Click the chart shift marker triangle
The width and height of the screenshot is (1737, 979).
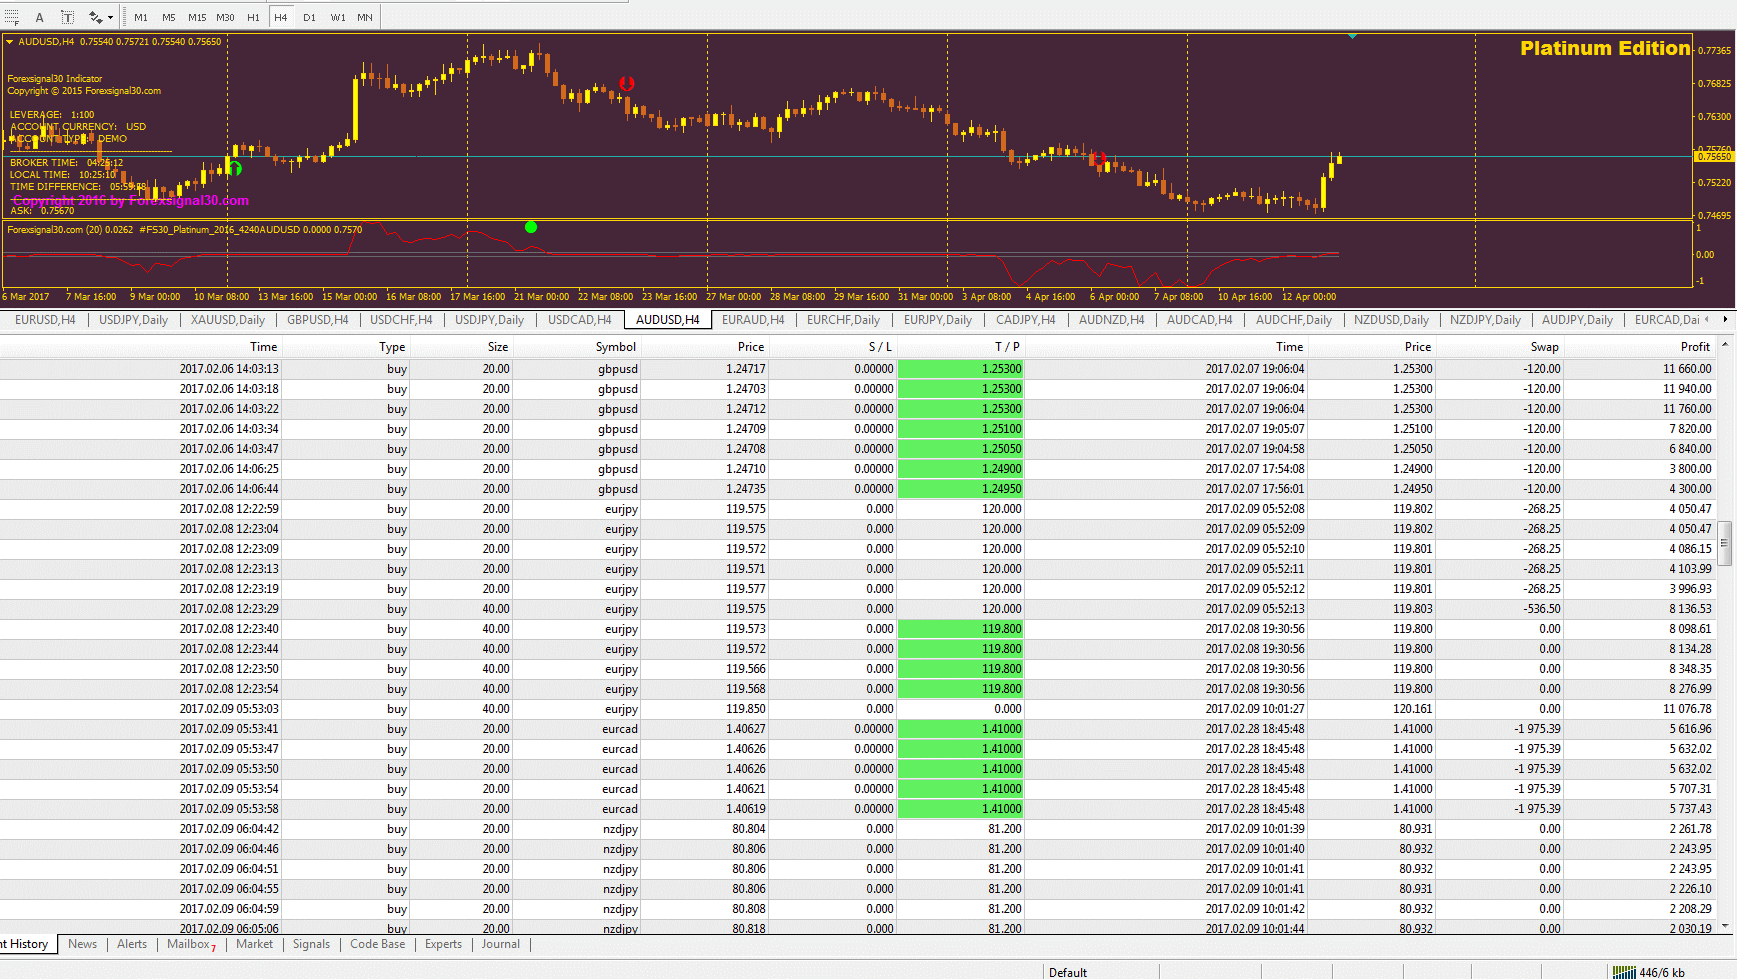[1352, 36]
